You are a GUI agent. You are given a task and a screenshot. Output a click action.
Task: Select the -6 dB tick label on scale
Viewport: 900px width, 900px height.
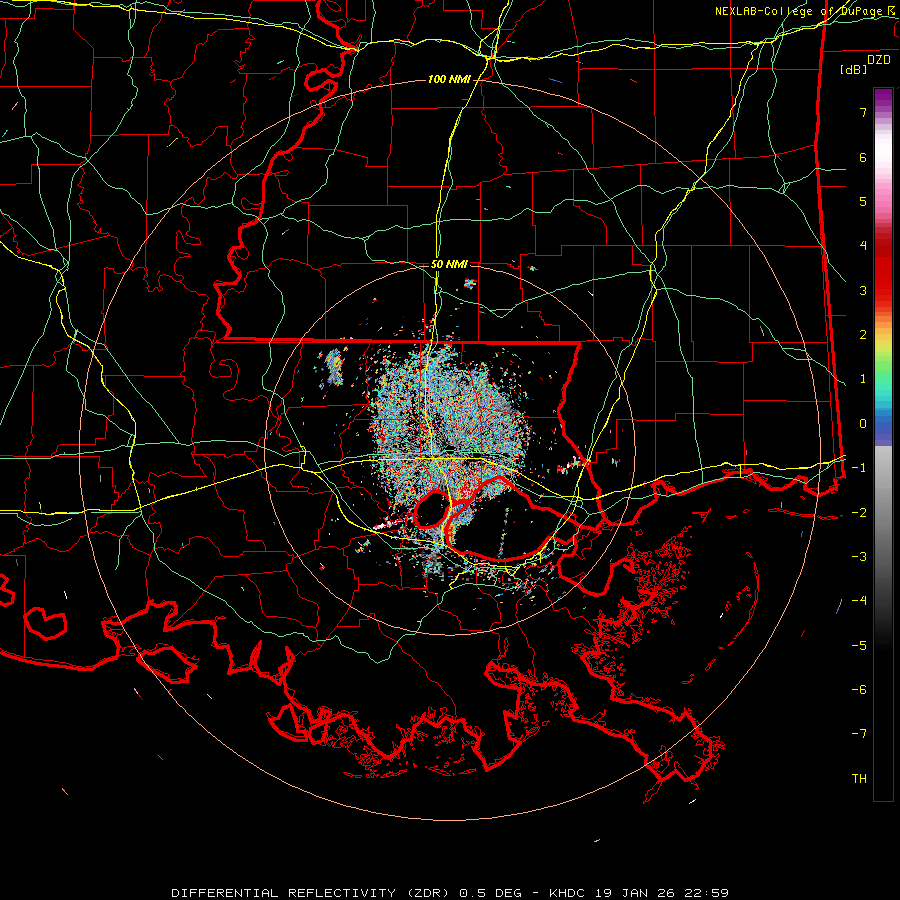click(x=859, y=690)
